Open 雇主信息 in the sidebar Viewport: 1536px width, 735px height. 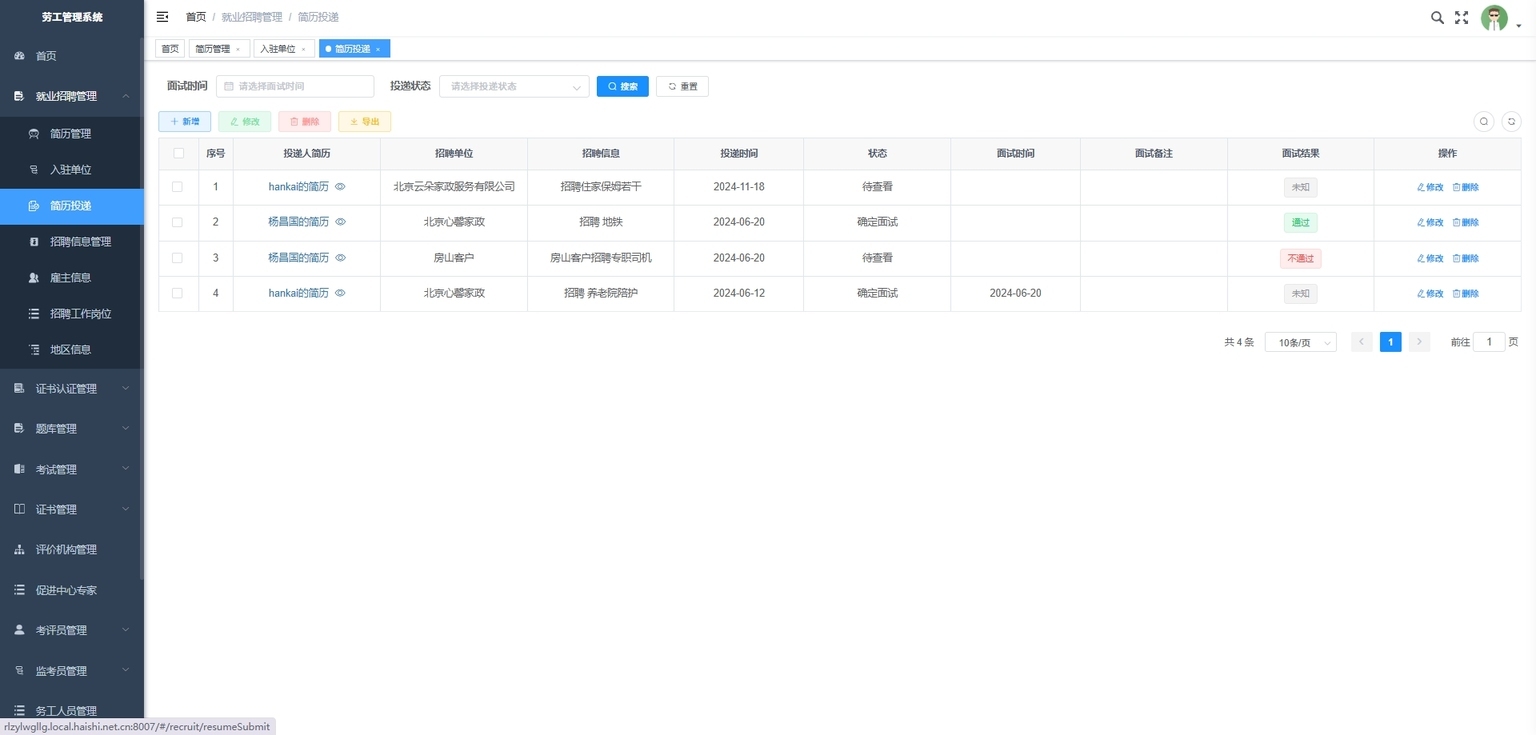72,277
